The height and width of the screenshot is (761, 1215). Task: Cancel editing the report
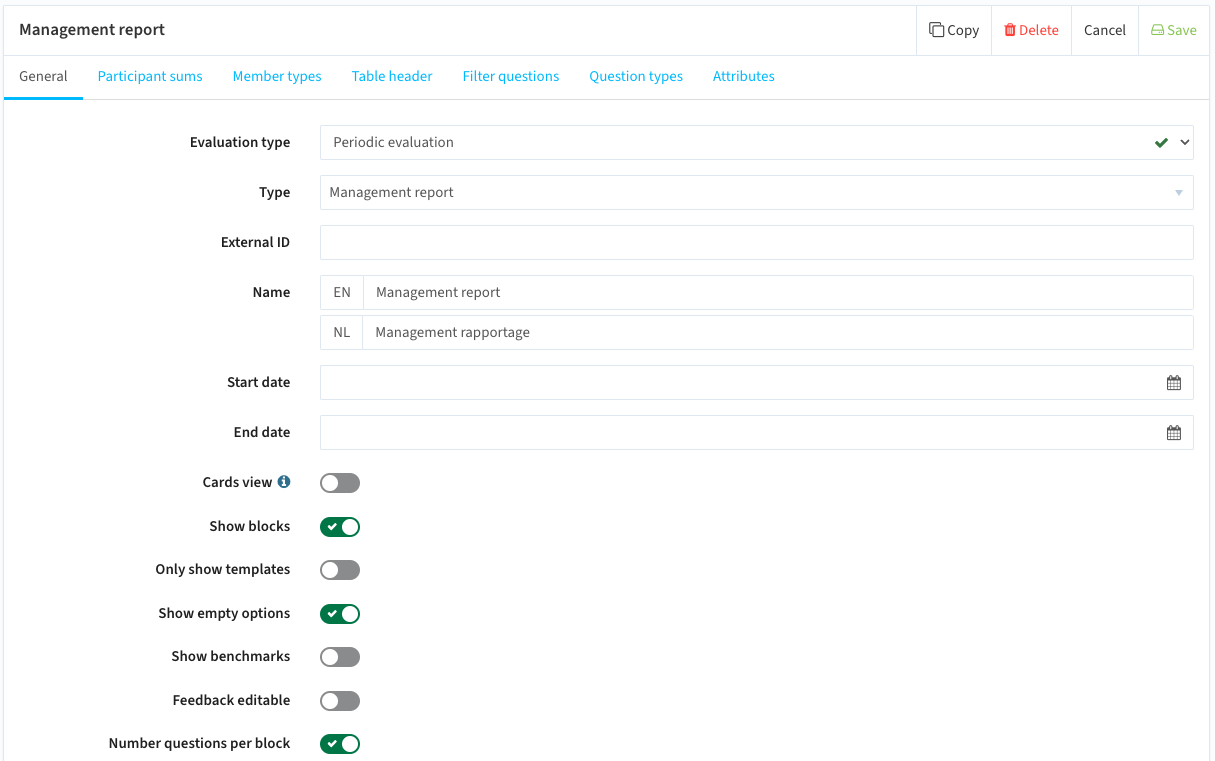tap(1105, 30)
